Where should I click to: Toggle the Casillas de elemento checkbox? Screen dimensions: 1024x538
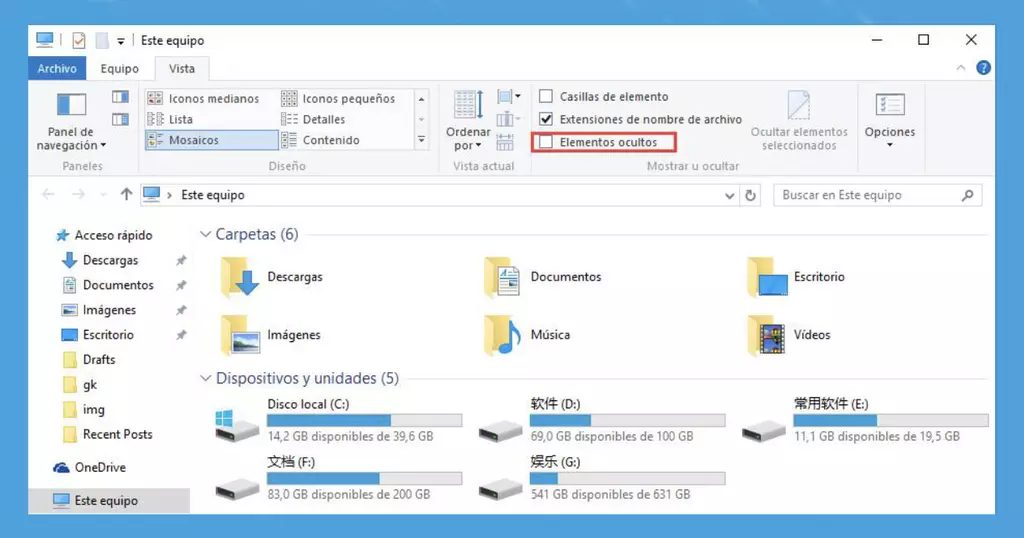tap(546, 97)
